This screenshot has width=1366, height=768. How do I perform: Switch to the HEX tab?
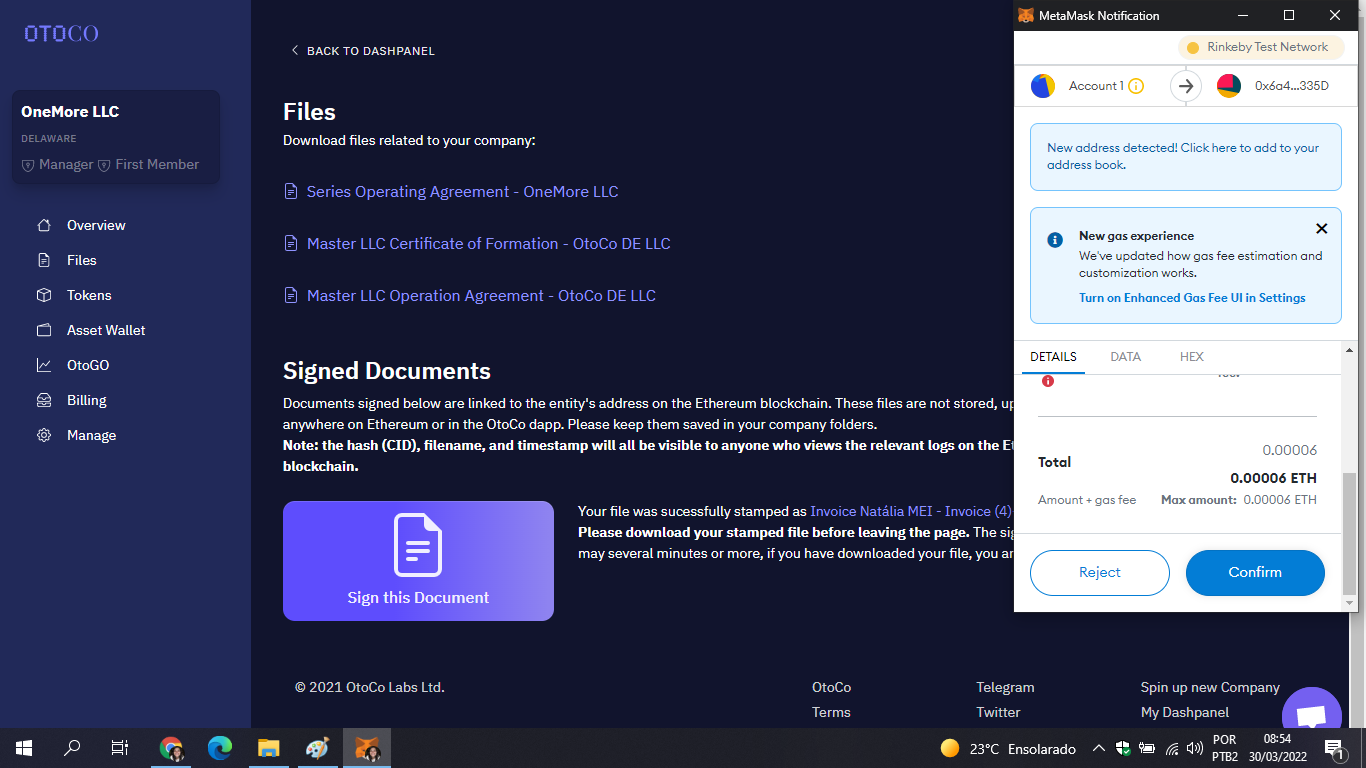click(x=1192, y=357)
